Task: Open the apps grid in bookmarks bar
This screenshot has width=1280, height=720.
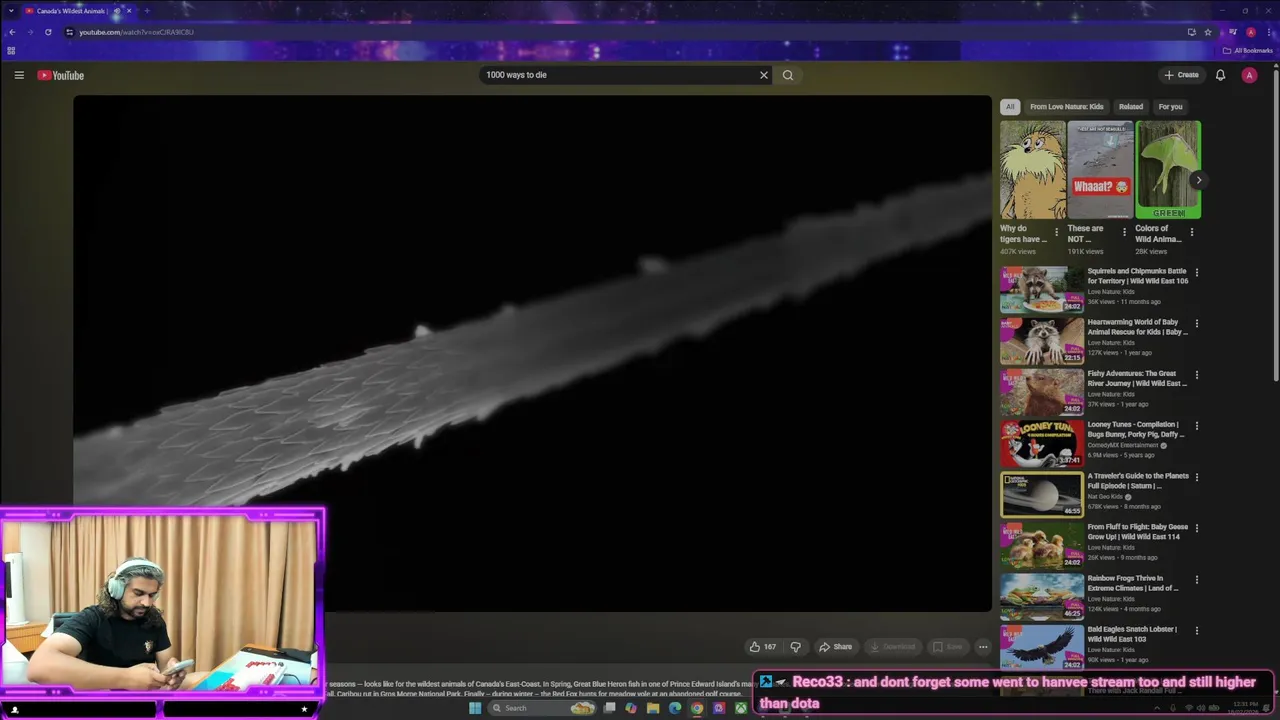Action: pyautogui.click(x=11, y=51)
